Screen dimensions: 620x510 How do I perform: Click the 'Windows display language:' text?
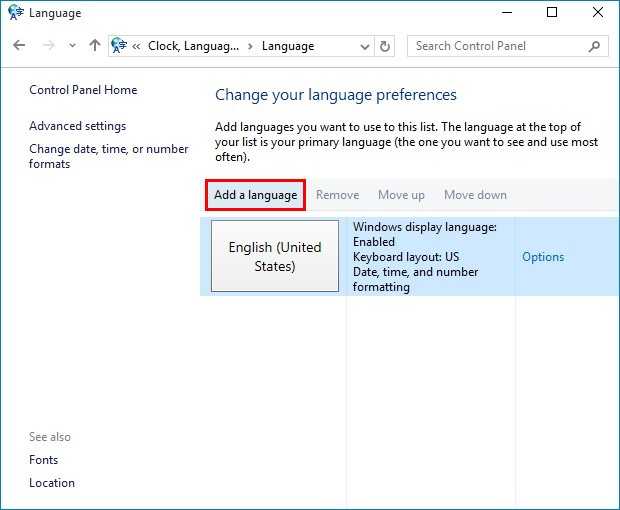click(425, 227)
